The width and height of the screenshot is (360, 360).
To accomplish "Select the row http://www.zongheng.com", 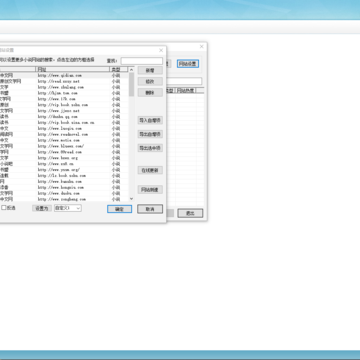I will 63,199.
